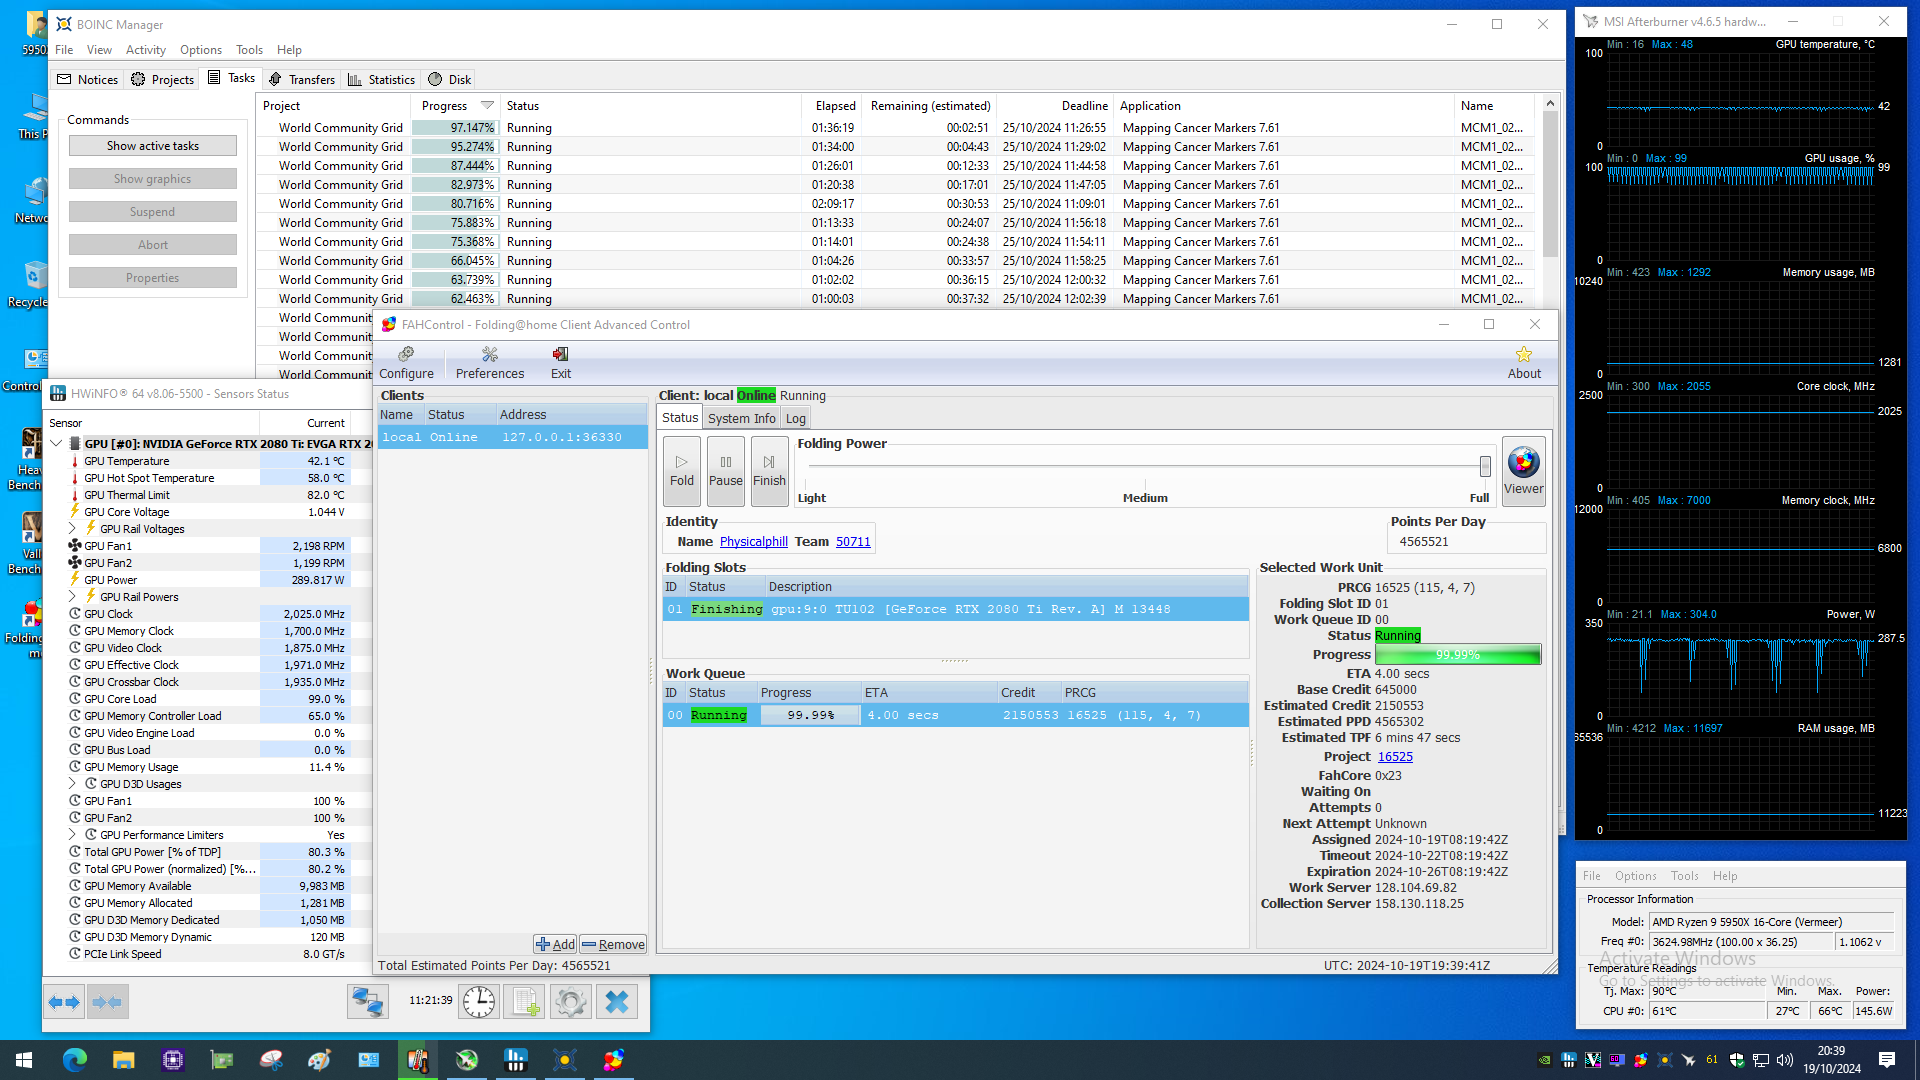Click the NVIDIA tray icon

tap(1545, 1060)
